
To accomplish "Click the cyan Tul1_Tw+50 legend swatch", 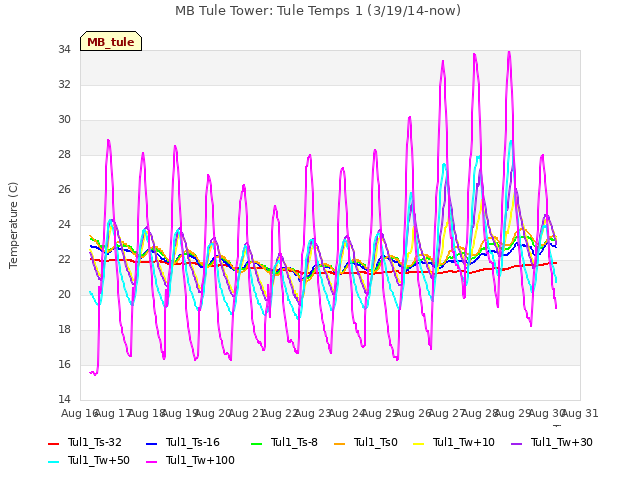I will pos(53,461).
